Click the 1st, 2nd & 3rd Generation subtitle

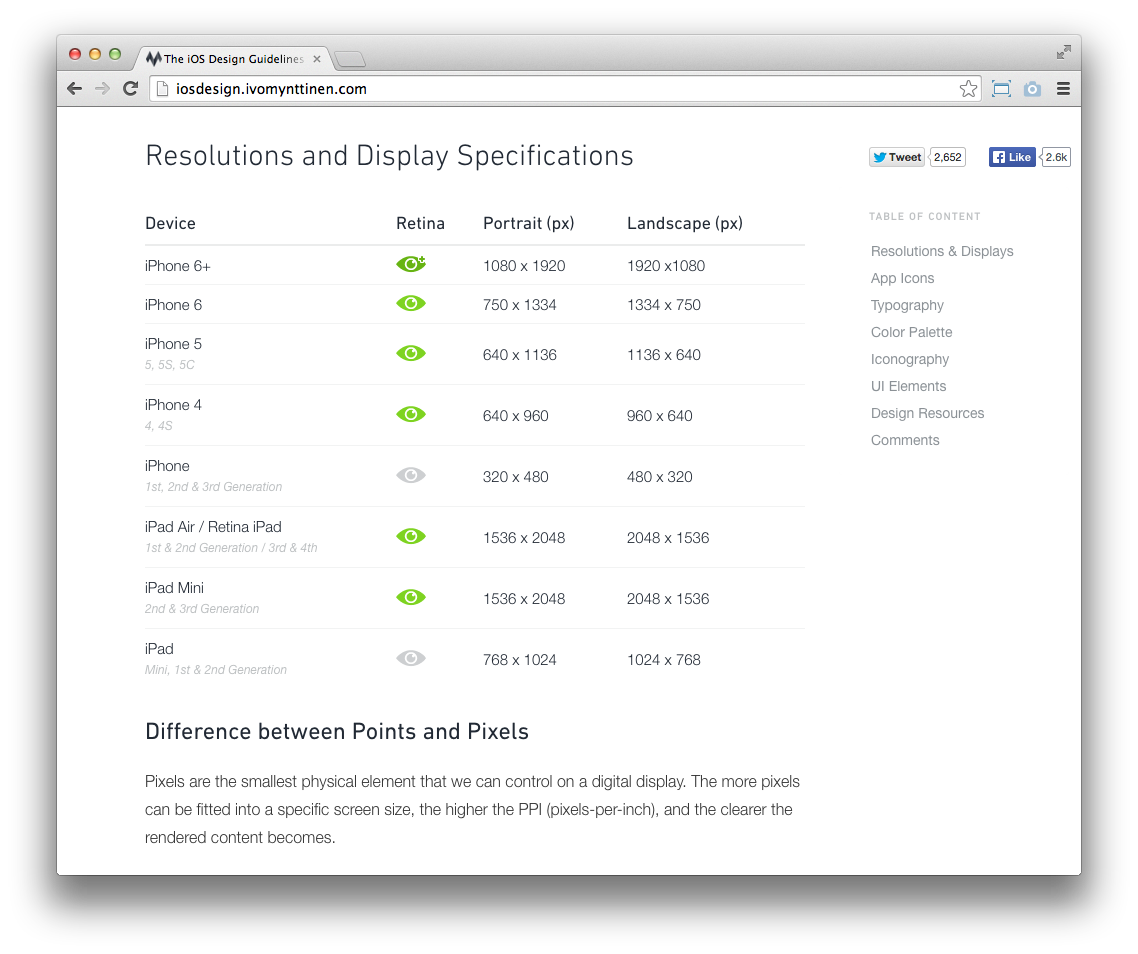pyautogui.click(x=213, y=486)
